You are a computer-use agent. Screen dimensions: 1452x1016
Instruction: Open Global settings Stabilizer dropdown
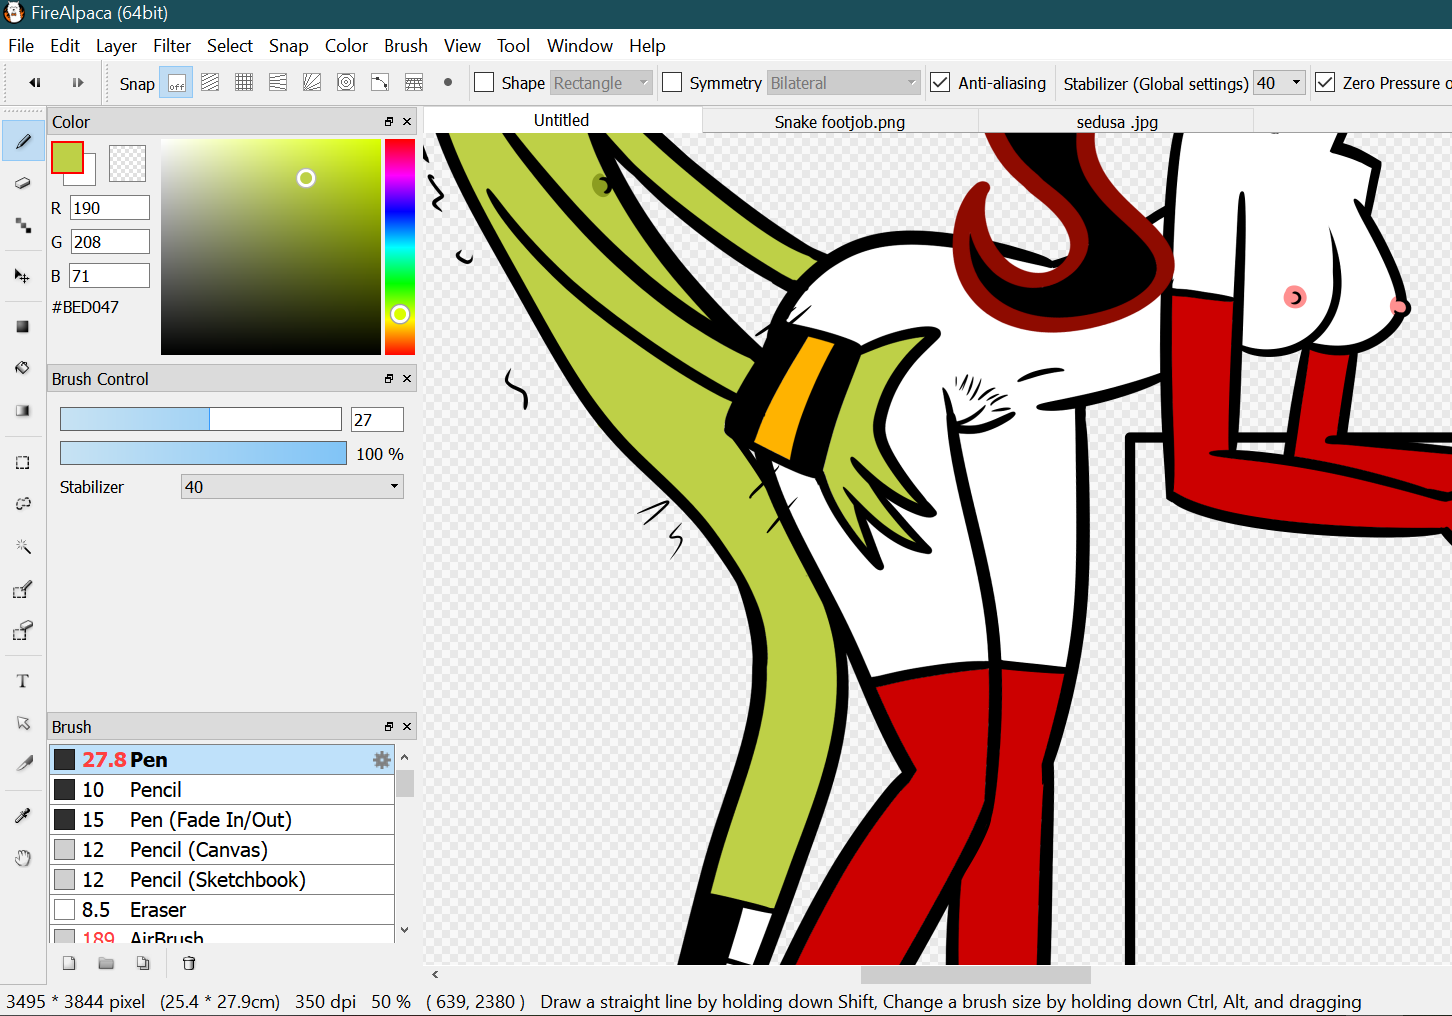coord(1280,83)
